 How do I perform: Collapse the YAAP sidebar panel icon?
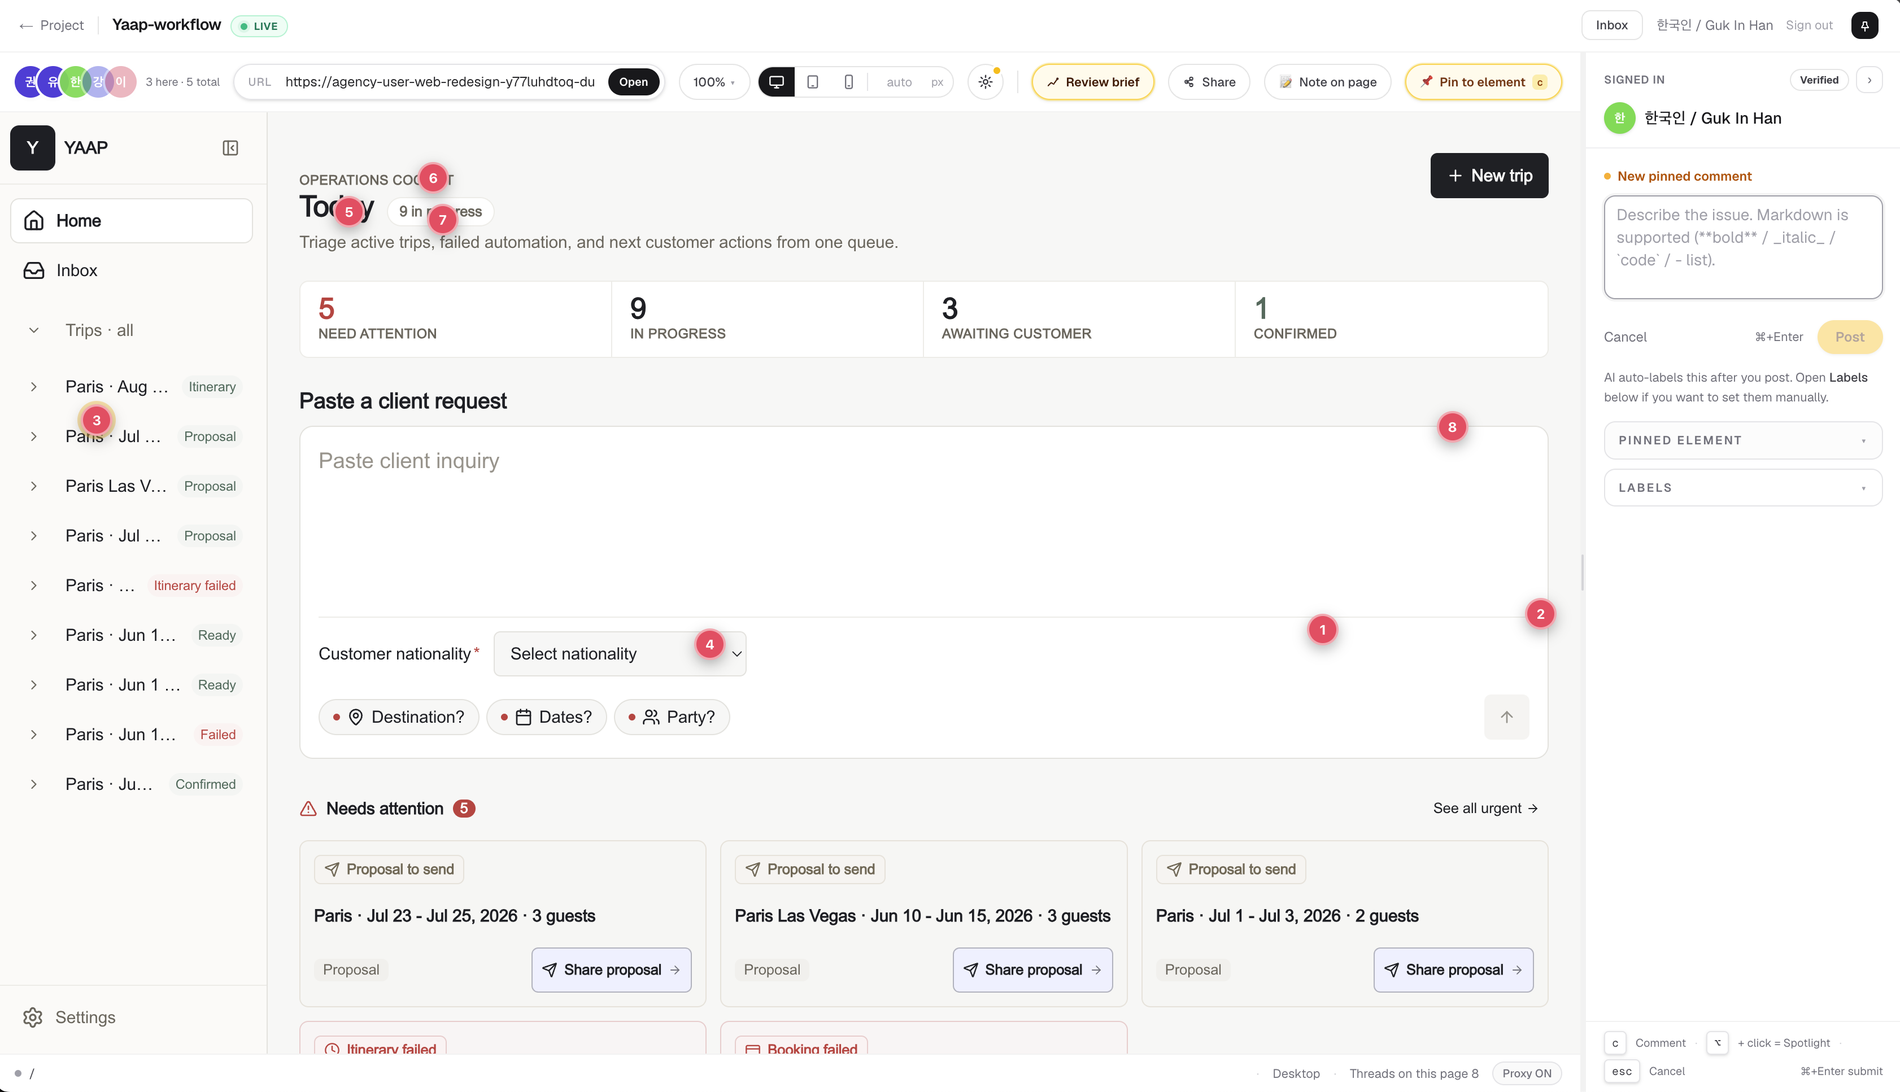(x=230, y=148)
